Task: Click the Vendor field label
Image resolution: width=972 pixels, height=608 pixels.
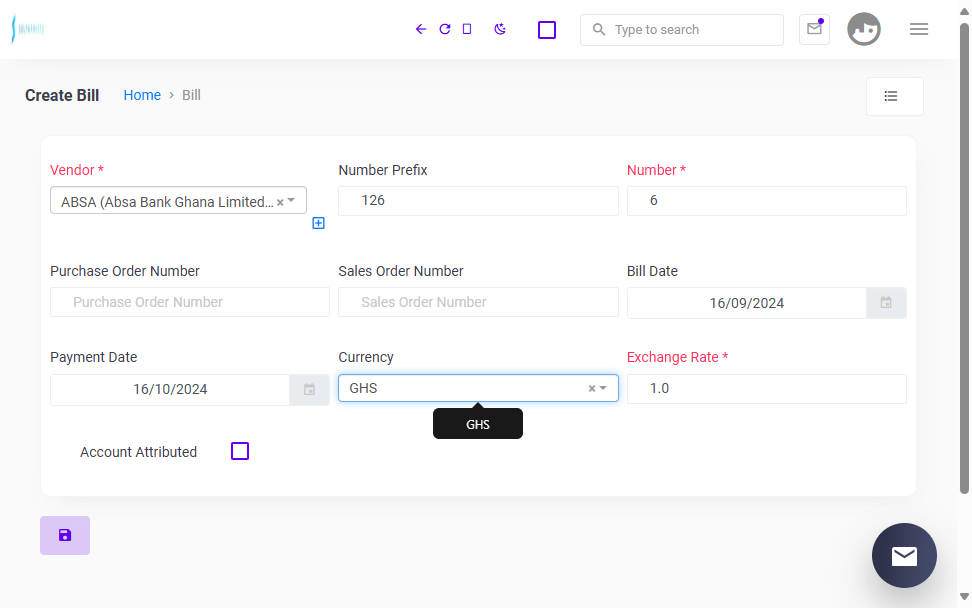Action: [x=77, y=170]
